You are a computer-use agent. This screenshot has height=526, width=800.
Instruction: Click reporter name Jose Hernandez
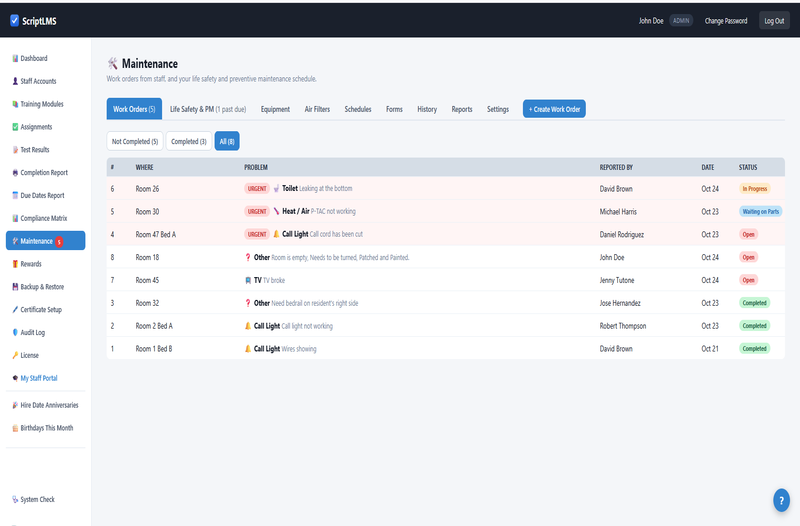620,303
